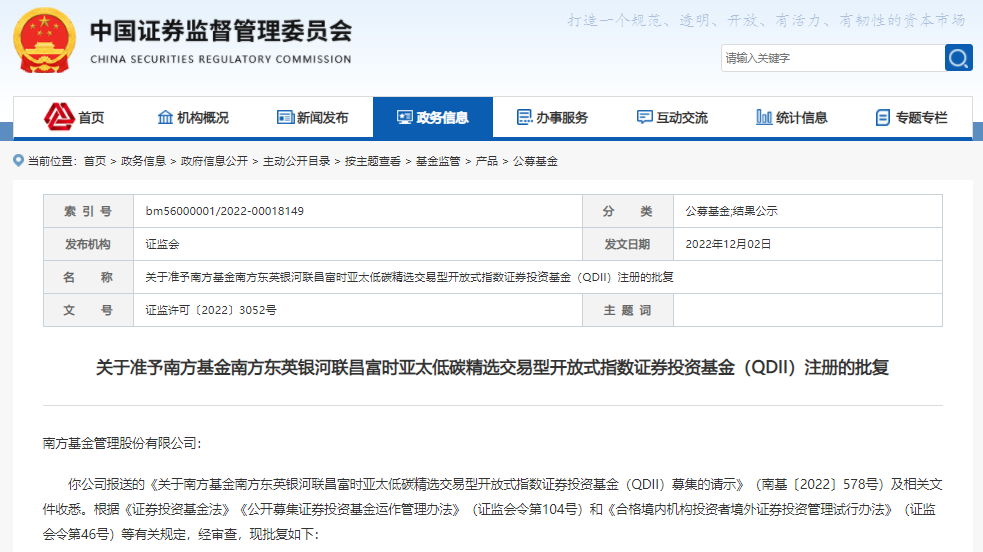Open the 统计信息 navigation tab

pyautogui.click(x=792, y=117)
